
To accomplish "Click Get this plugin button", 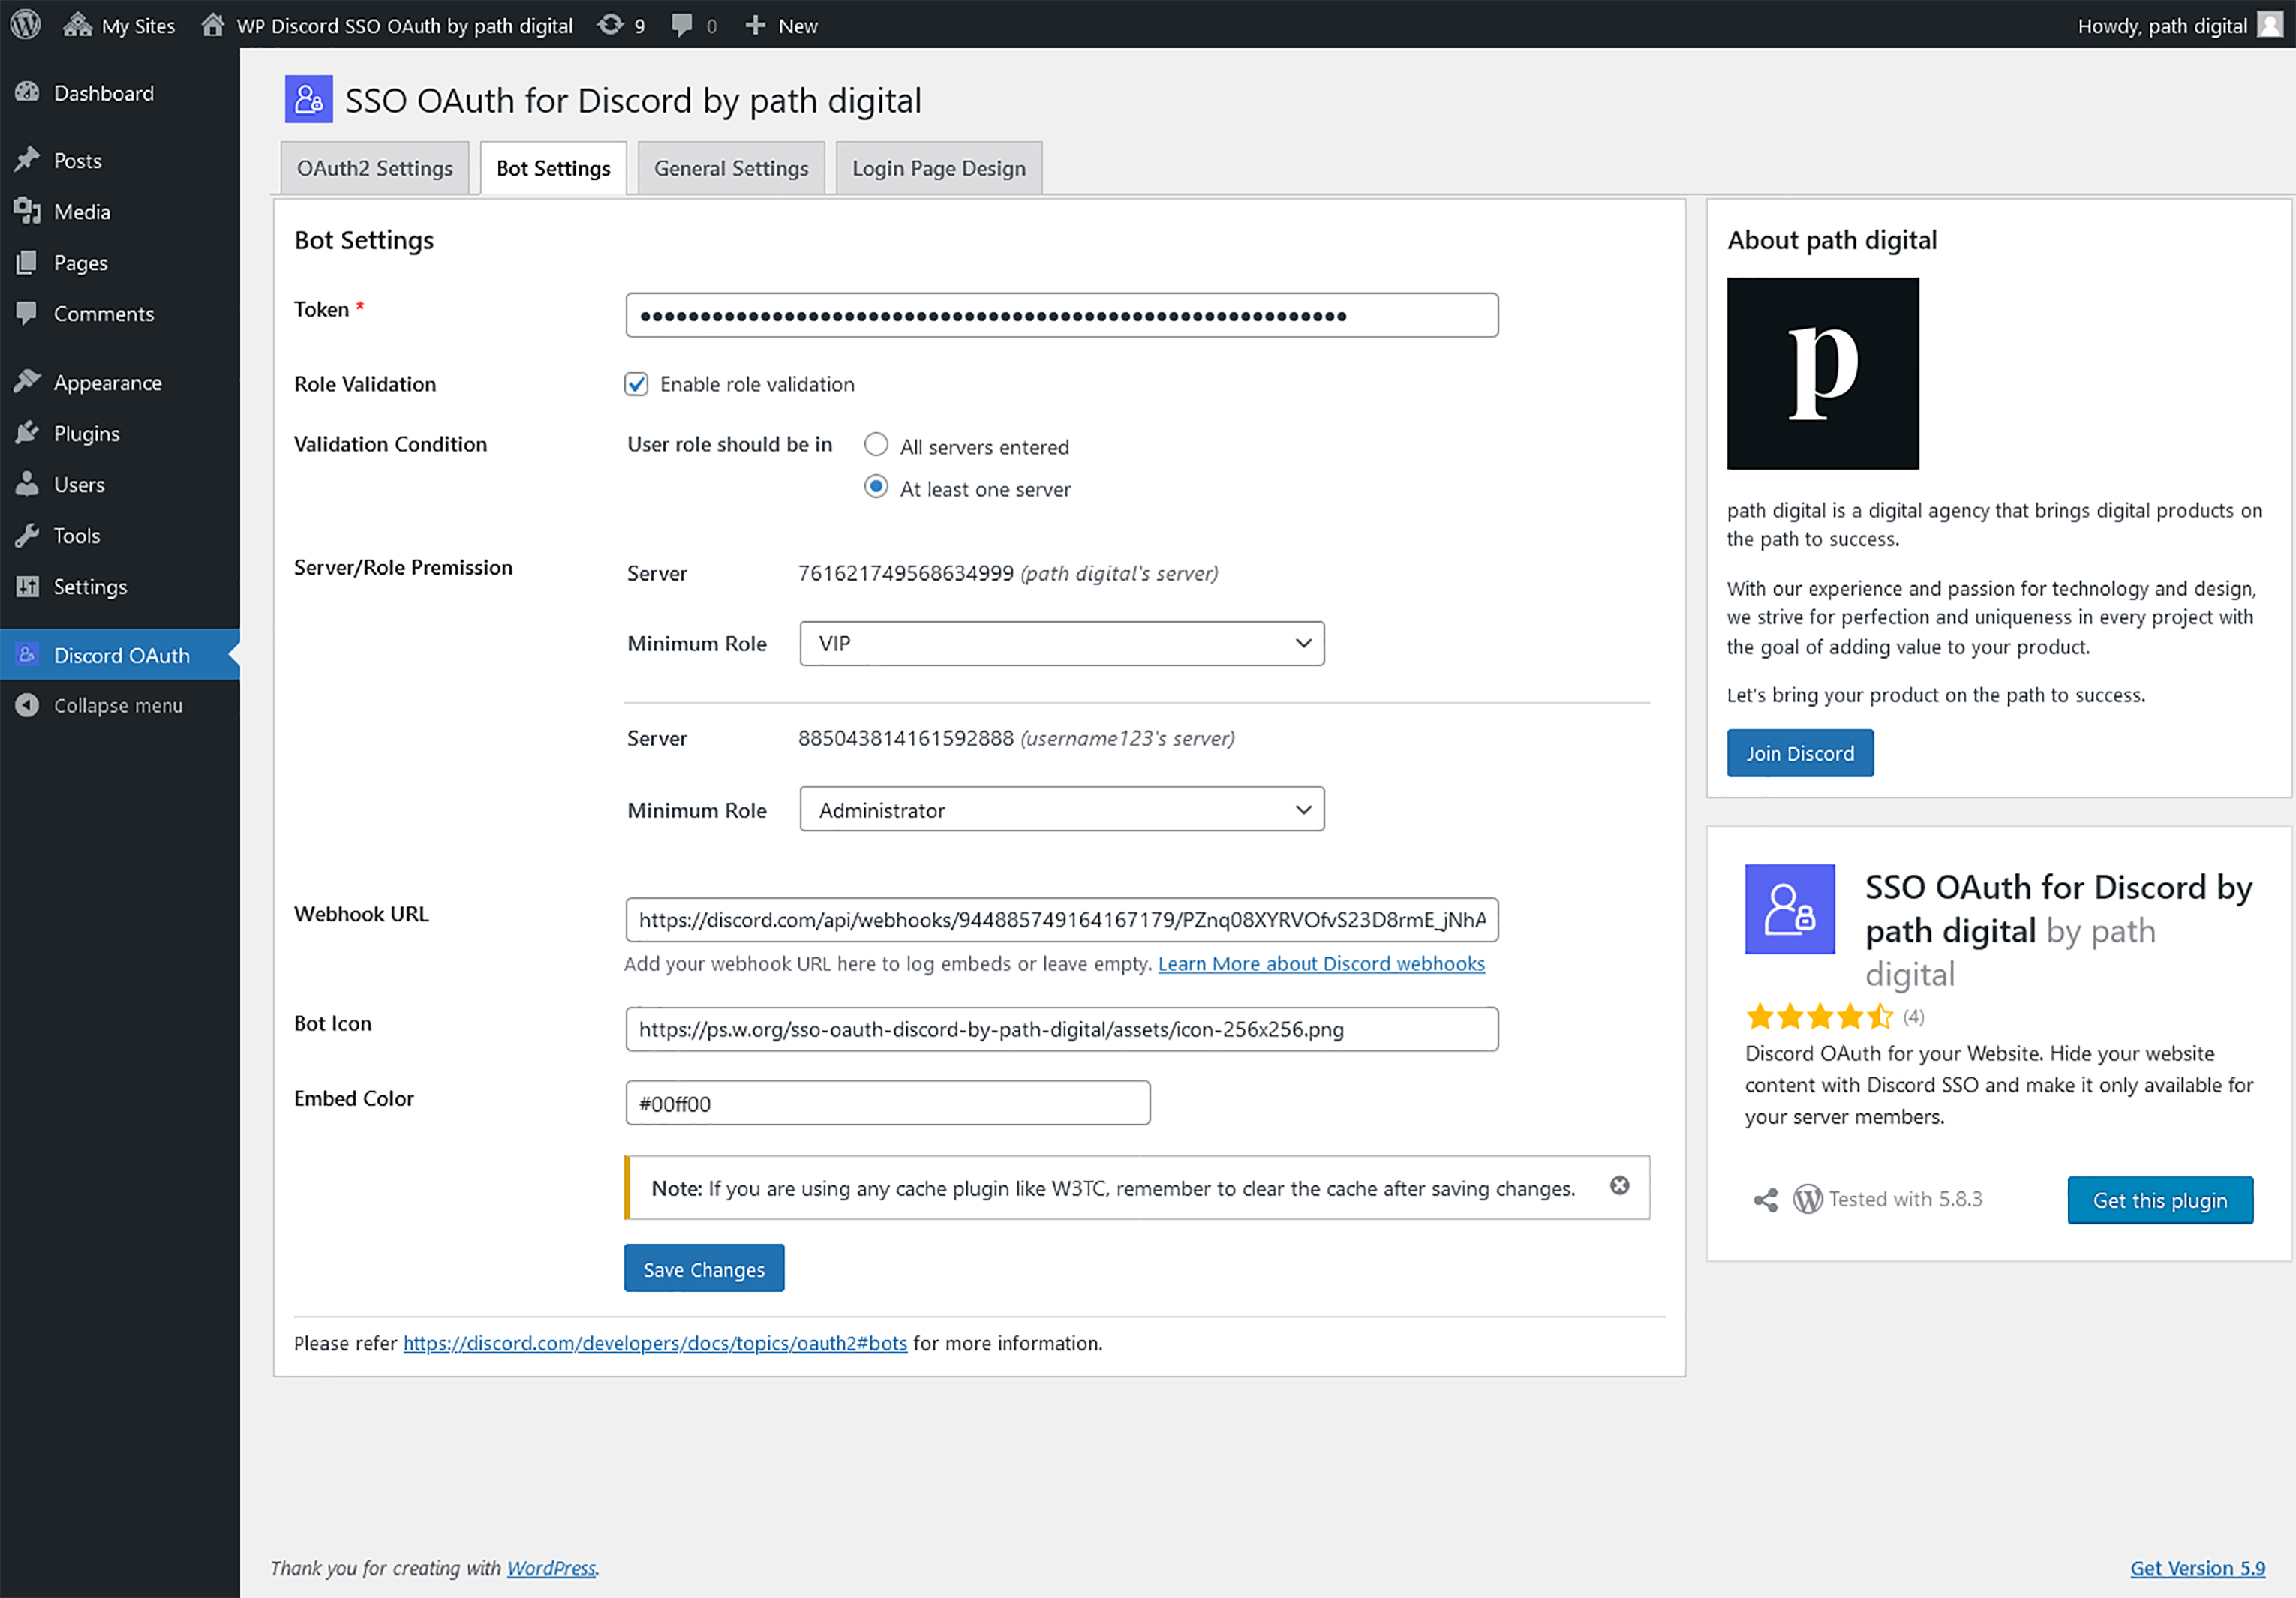I will 2160,1200.
